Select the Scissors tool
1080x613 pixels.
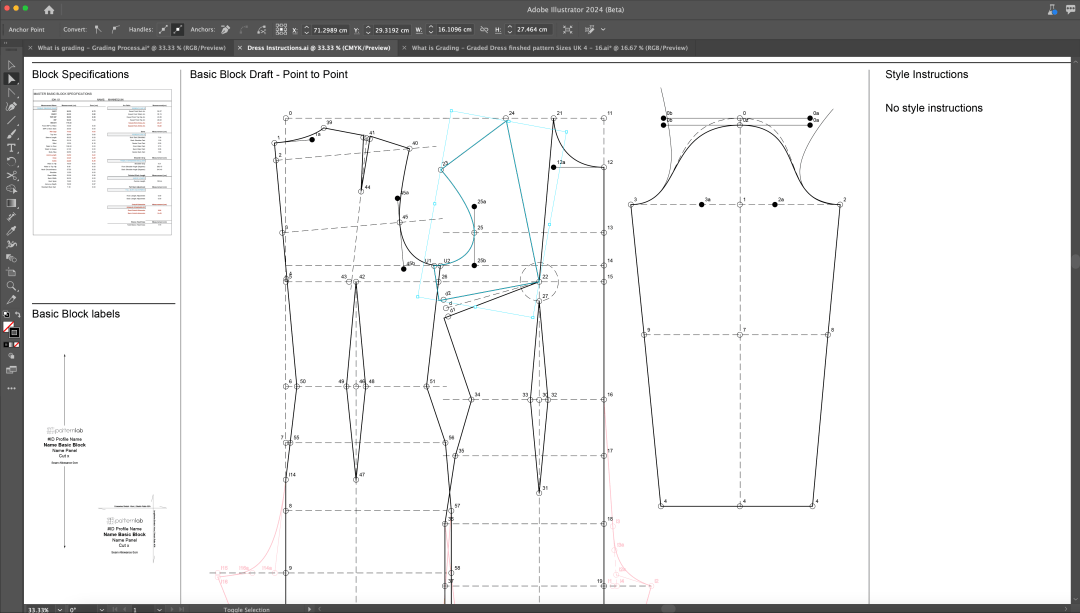click(11, 175)
